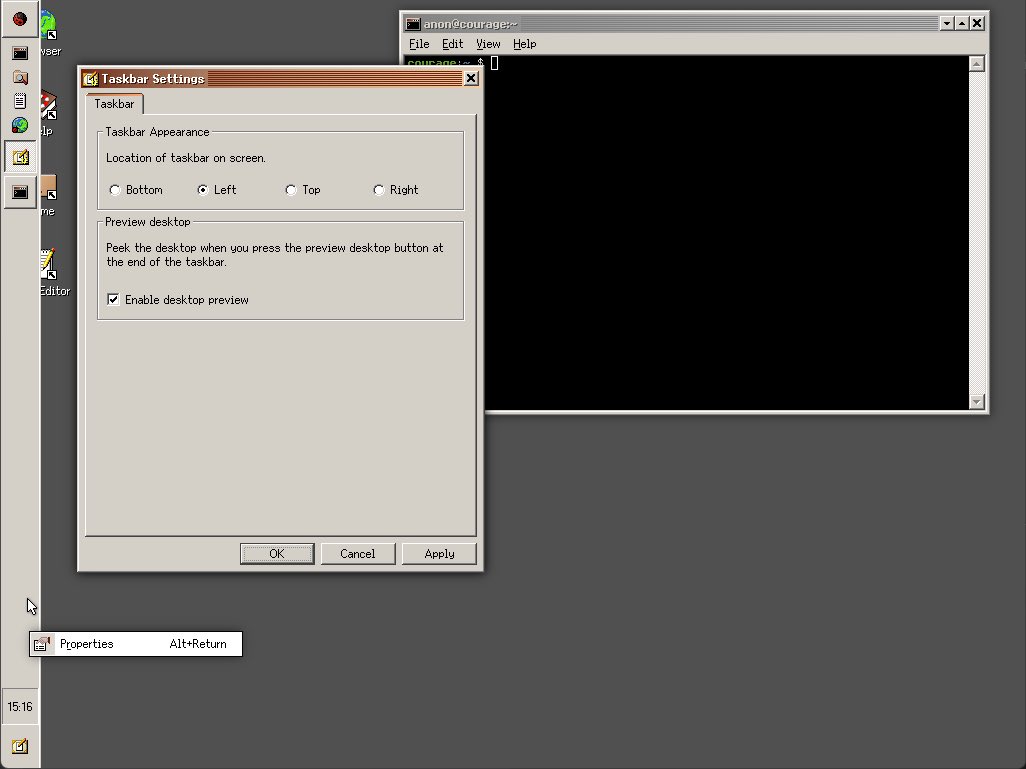This screenshot has width=1026, height=769.
Task: Select Properties from the context menu
Action: pos(87,644)
